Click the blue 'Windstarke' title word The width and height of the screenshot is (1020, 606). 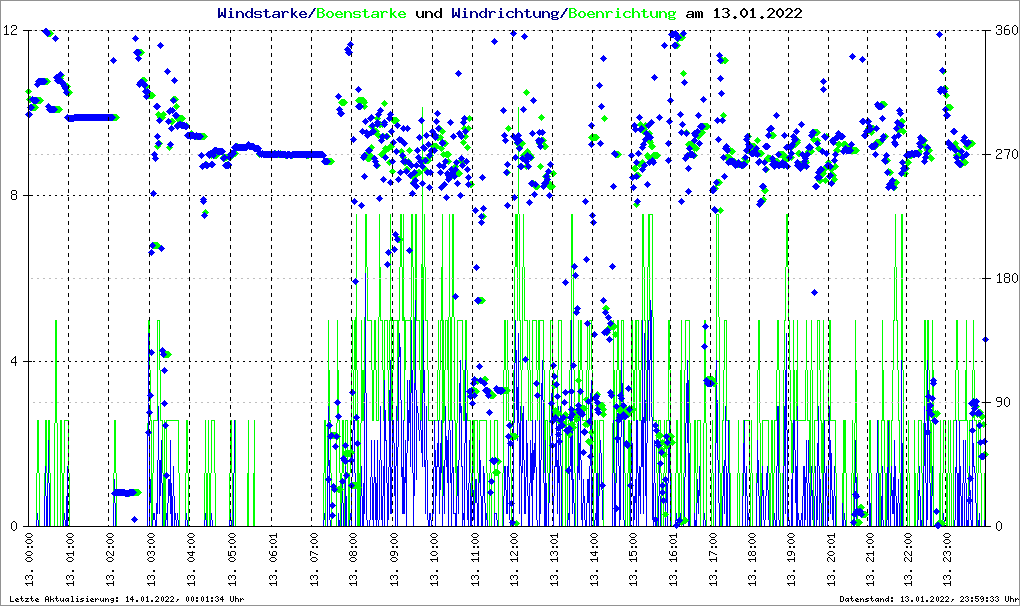(264, 14)
